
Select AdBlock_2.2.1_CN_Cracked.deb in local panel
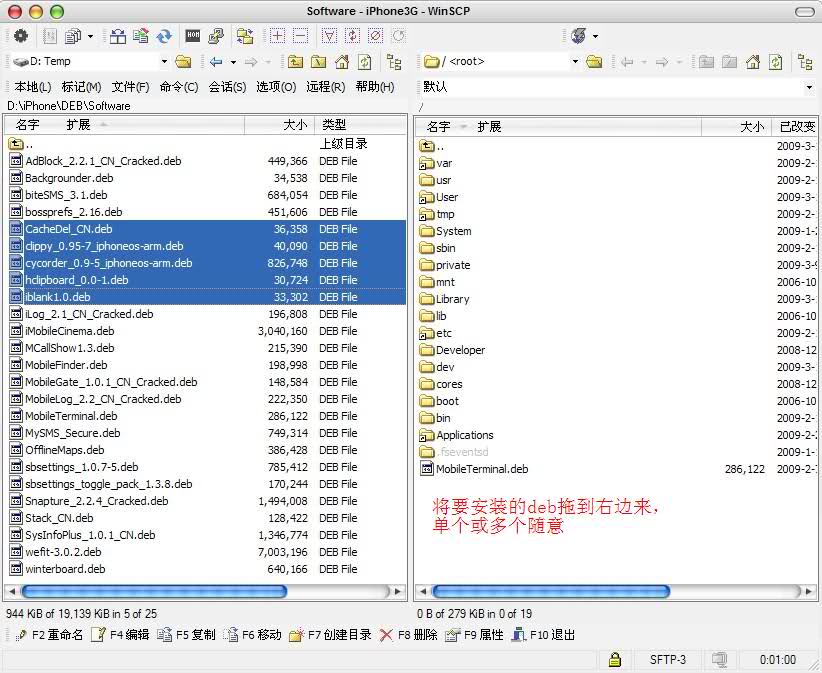click(x=103, y=161)
